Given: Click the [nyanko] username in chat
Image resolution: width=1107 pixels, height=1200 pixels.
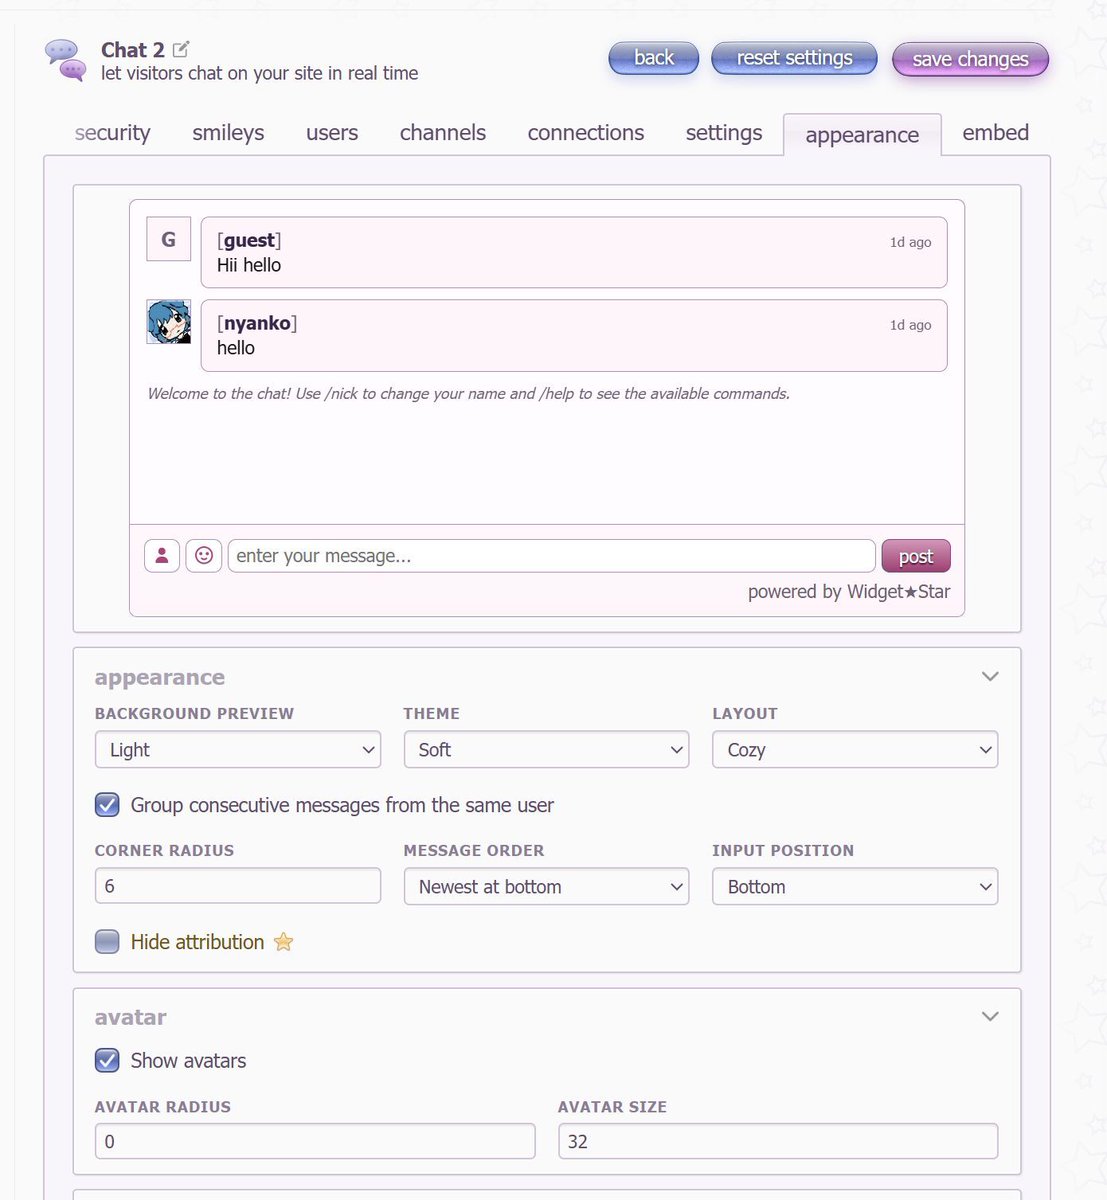Looking at the screenshot, I should (x=257, y=323).
